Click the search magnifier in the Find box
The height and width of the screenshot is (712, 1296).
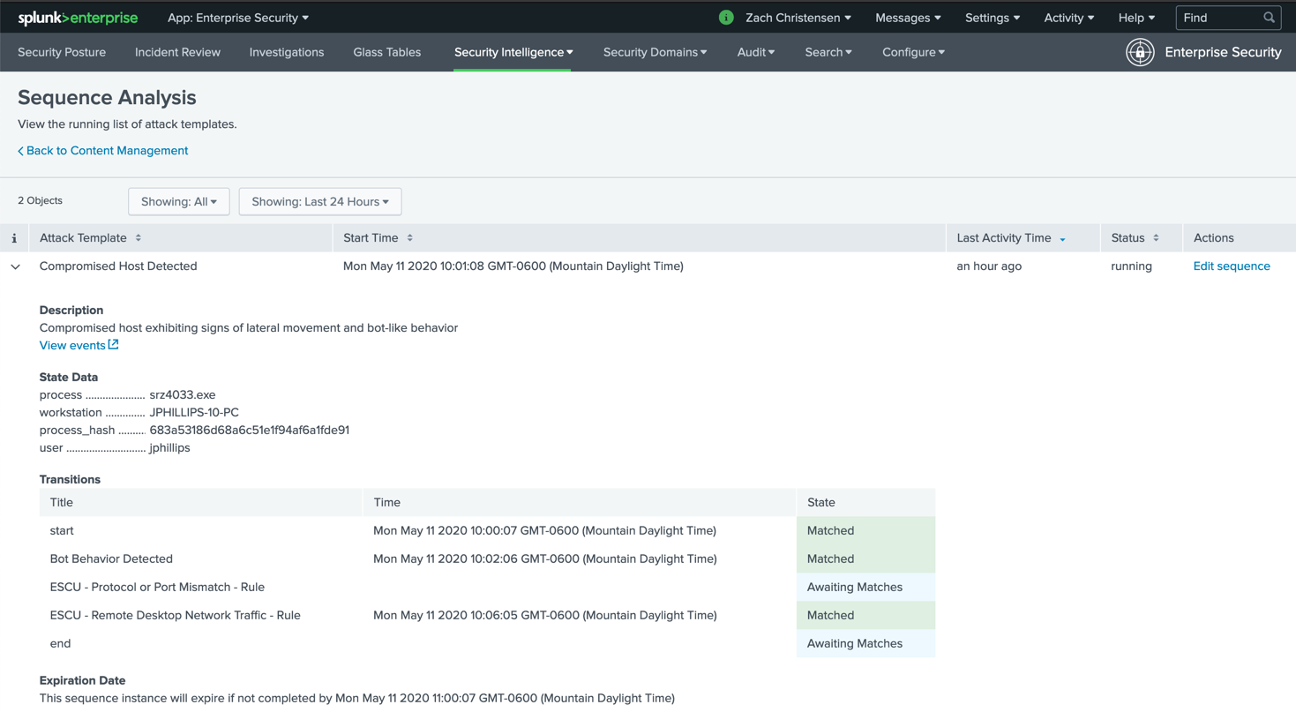tap(1267, 17)
